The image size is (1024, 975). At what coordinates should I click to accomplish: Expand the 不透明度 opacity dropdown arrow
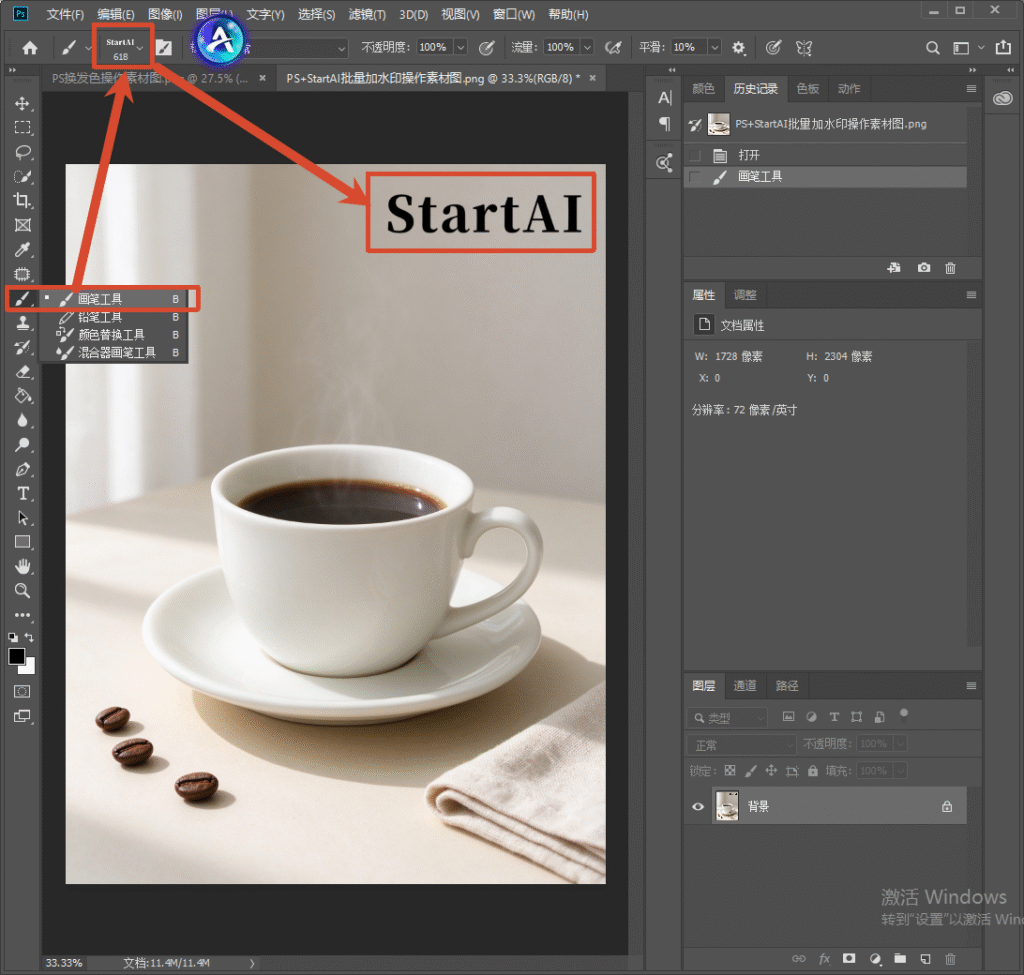460,48
